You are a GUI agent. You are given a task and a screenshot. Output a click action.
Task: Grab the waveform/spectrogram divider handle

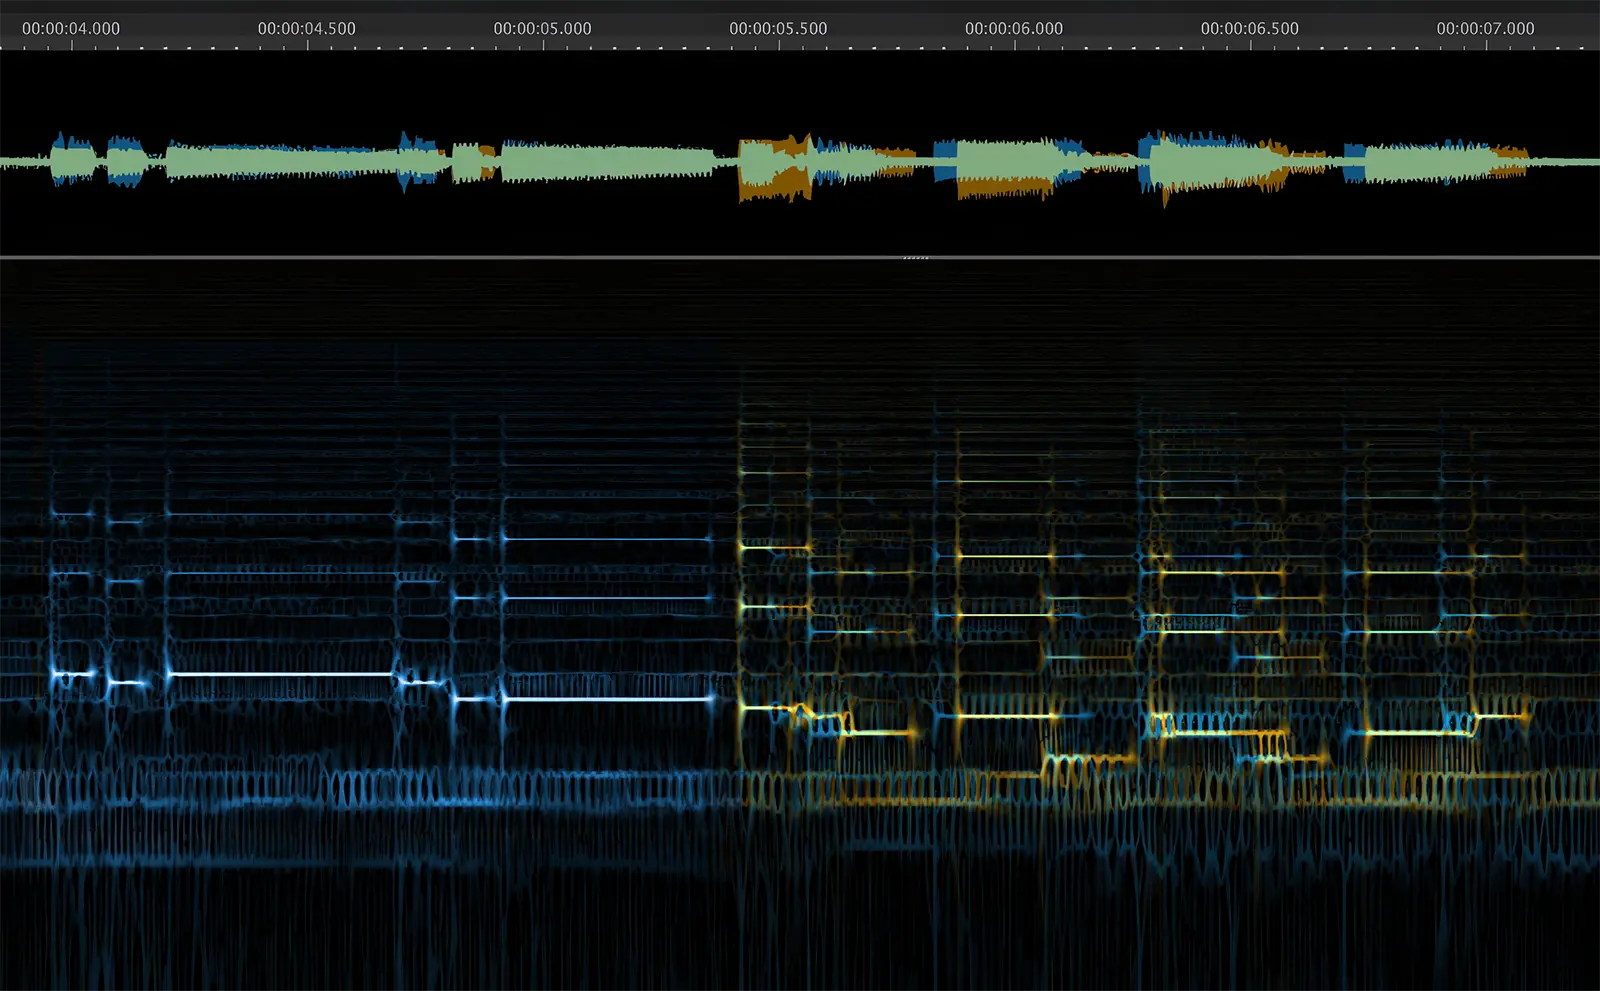915,258
